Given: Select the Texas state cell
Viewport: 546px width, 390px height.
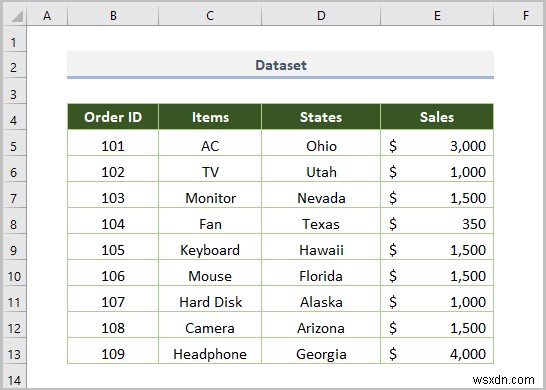Looking at the screenshot, I should coord(321,221).
